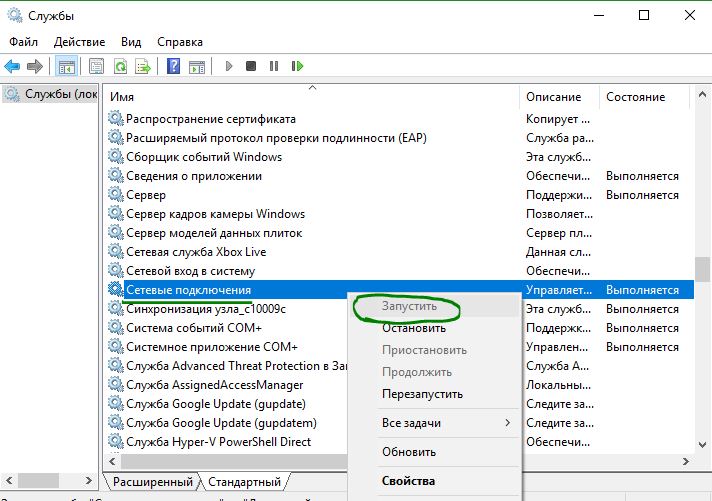Select the Сервер моделей данных плиток row
Viewport: 712px width, 501px height.
(400, 233)
